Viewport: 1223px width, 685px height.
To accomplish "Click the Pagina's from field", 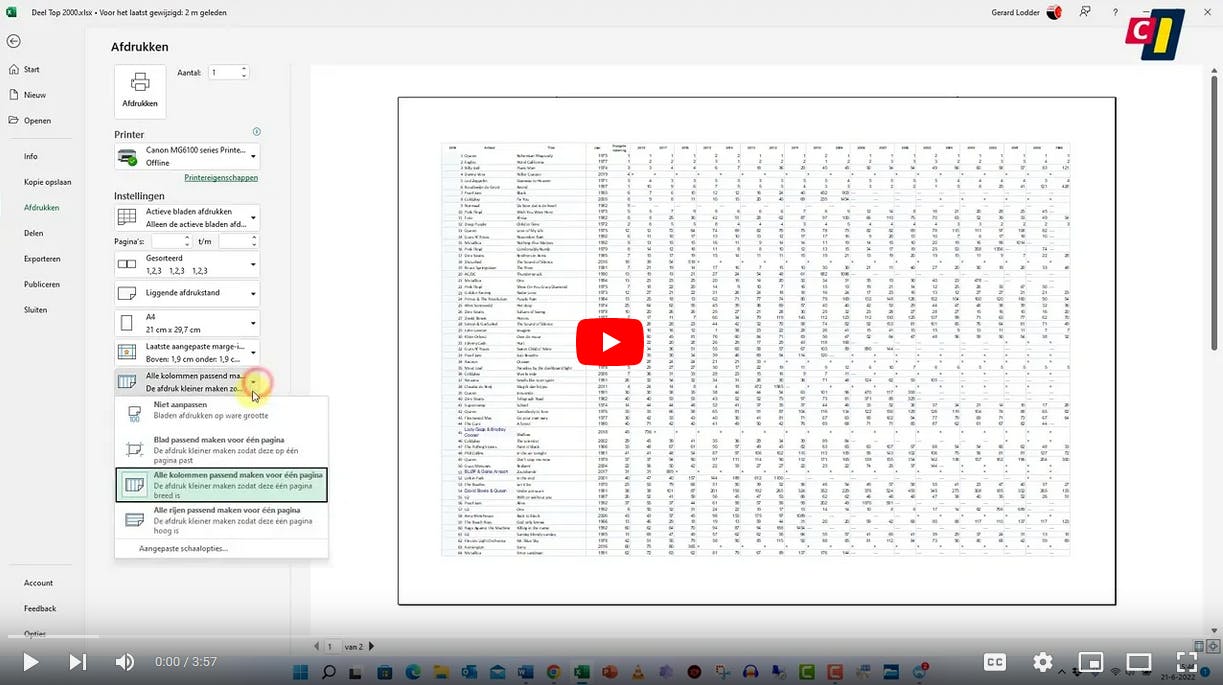I will (x=167, y=241).
